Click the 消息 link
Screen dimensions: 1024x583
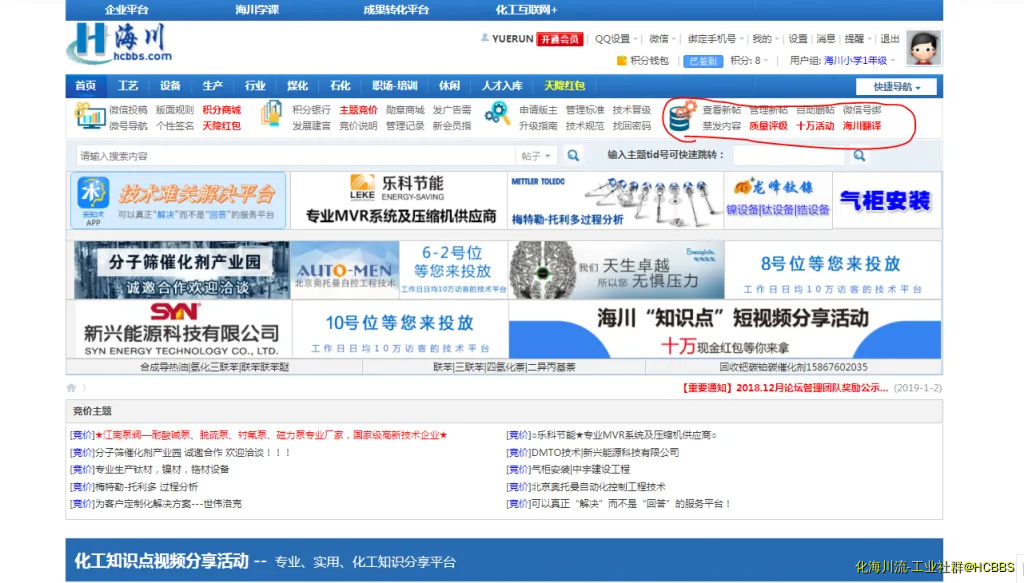point(825,39)
